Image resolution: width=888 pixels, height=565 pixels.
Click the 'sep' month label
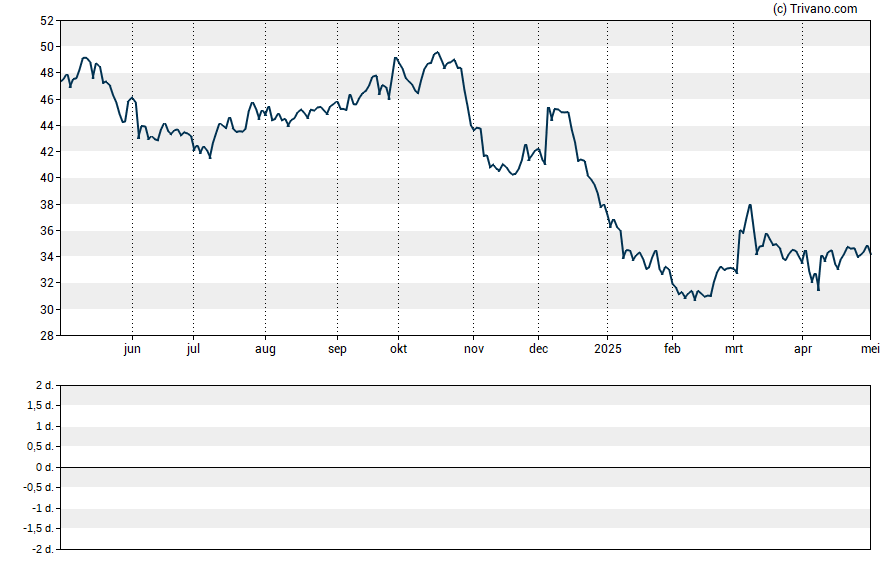(337, 349)
